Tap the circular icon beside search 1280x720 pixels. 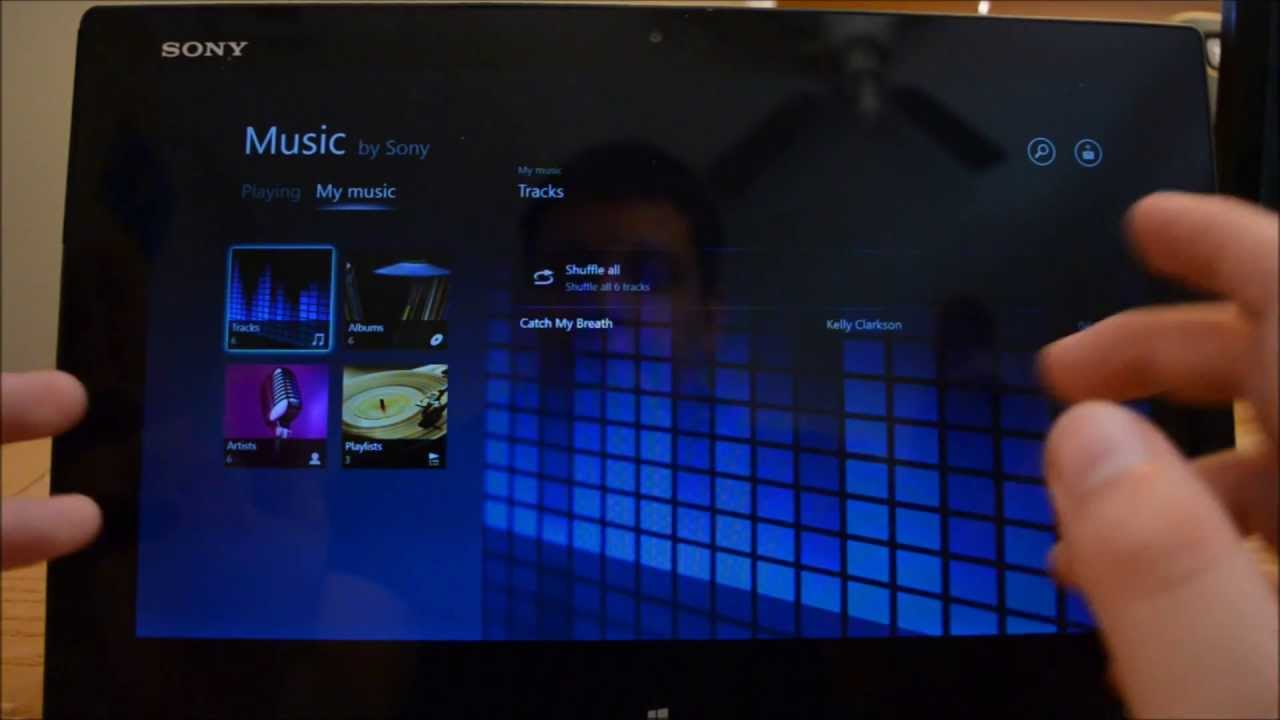click(1088, 152)
